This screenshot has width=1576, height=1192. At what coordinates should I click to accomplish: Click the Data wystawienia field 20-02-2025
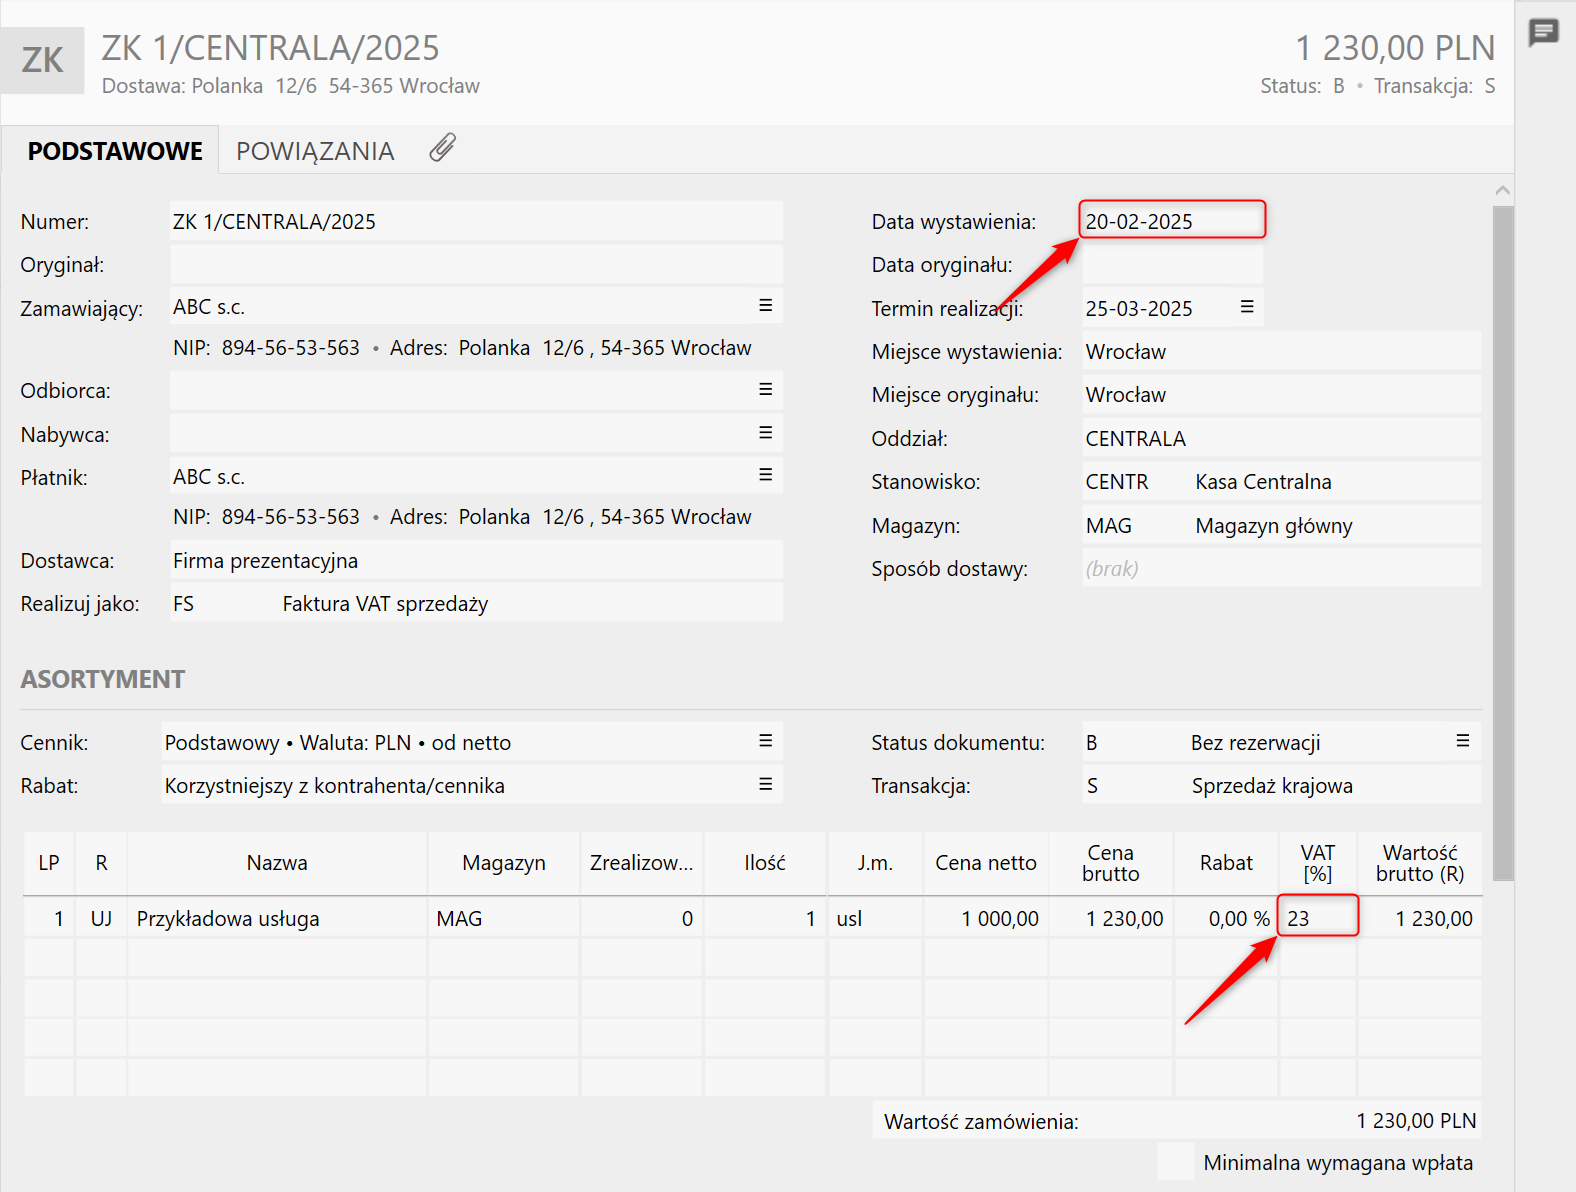1172,221
